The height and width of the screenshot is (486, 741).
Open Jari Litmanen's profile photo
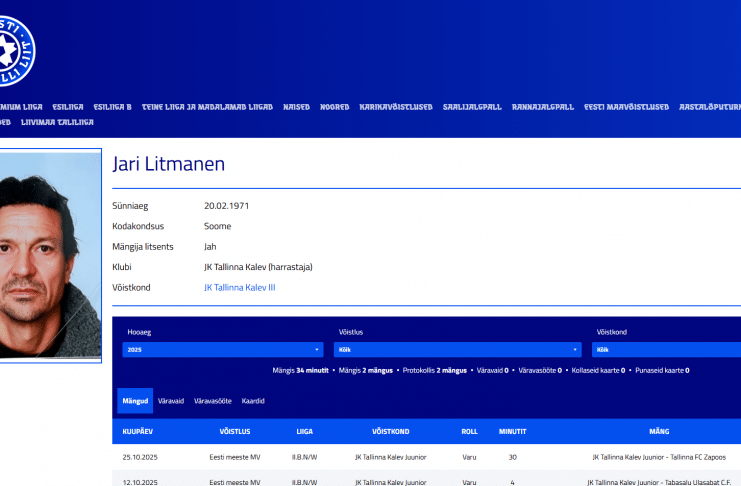pos(48,254)
